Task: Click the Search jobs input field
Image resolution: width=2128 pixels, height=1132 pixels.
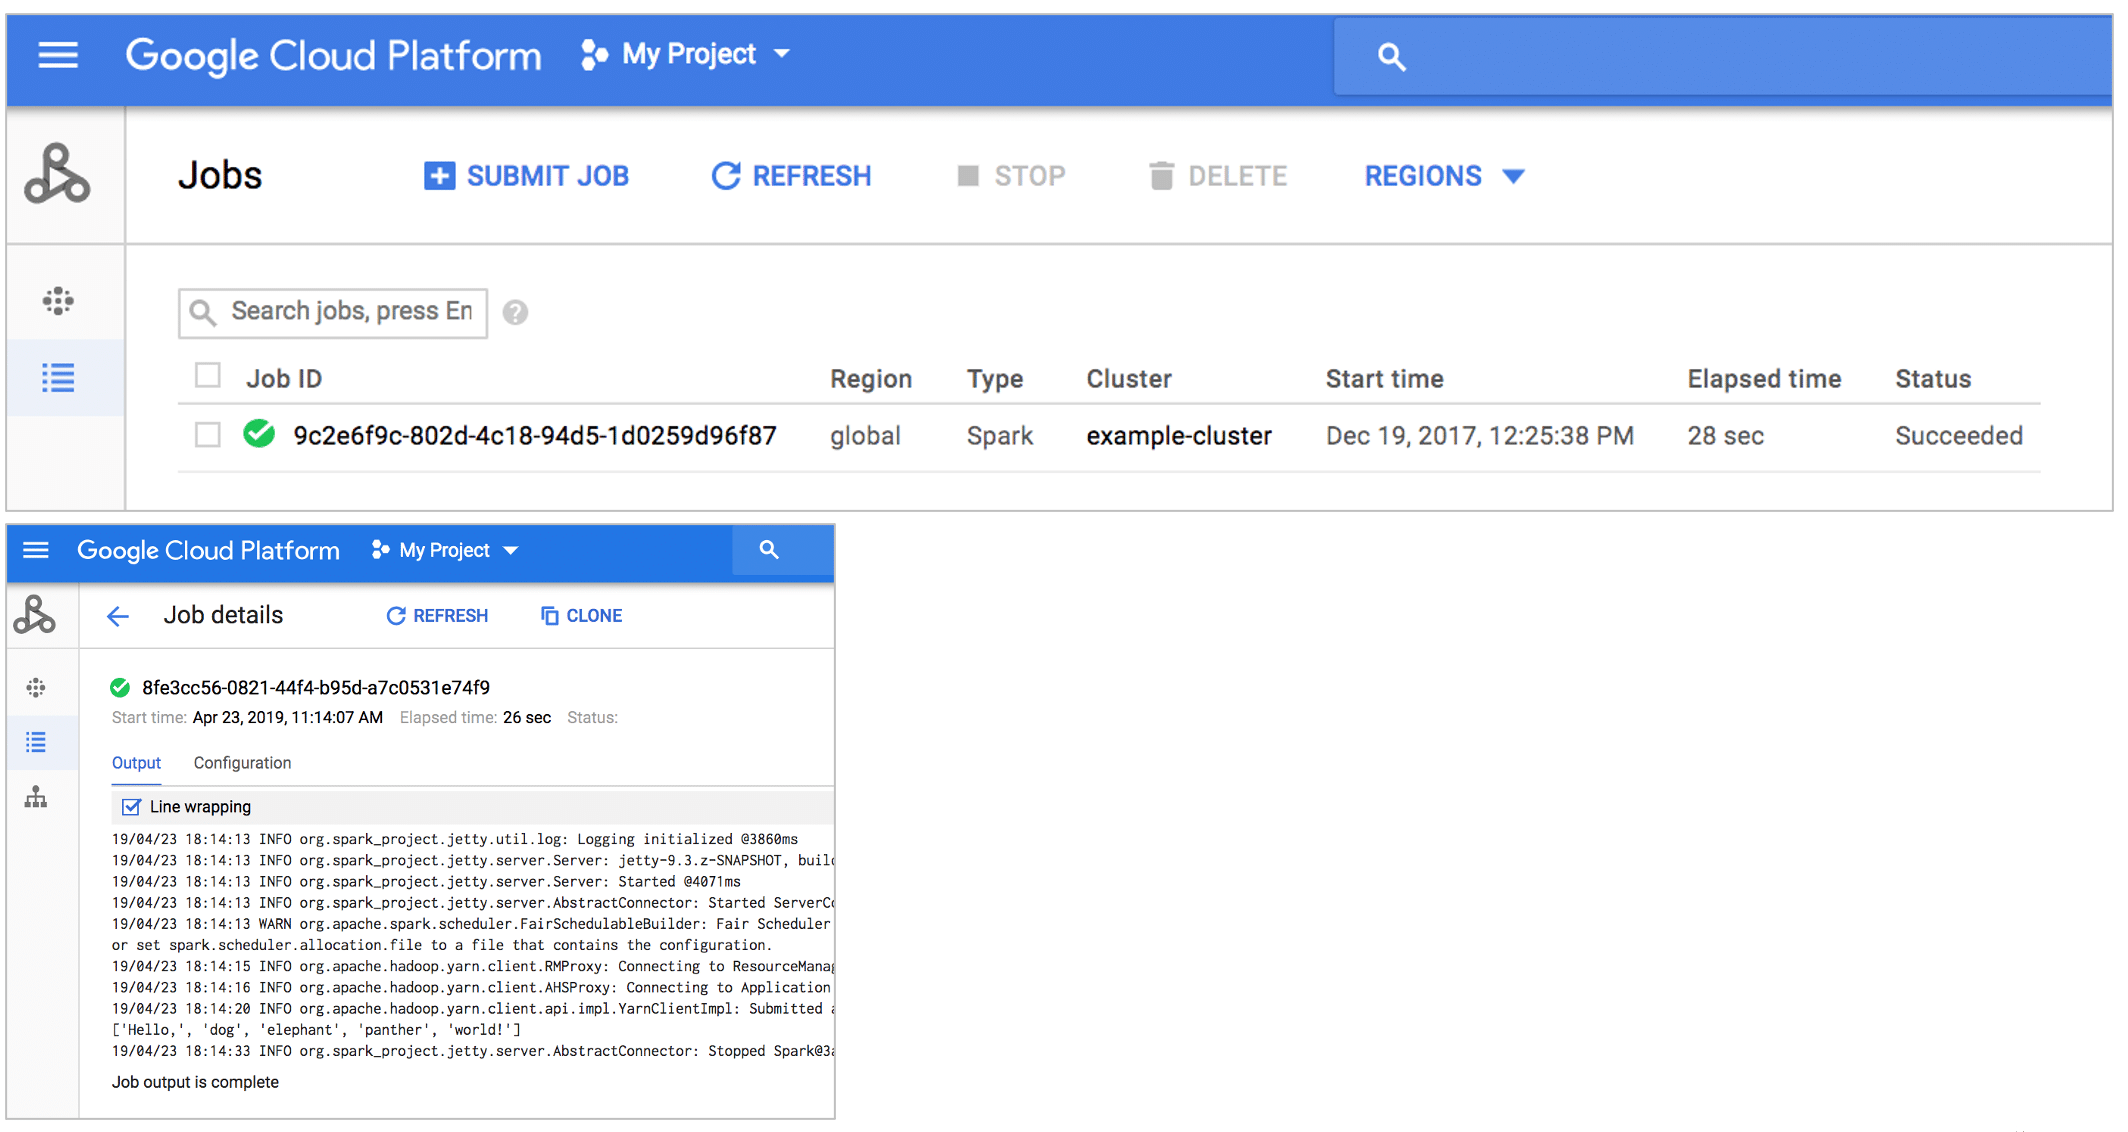Action: click(335, 311)
